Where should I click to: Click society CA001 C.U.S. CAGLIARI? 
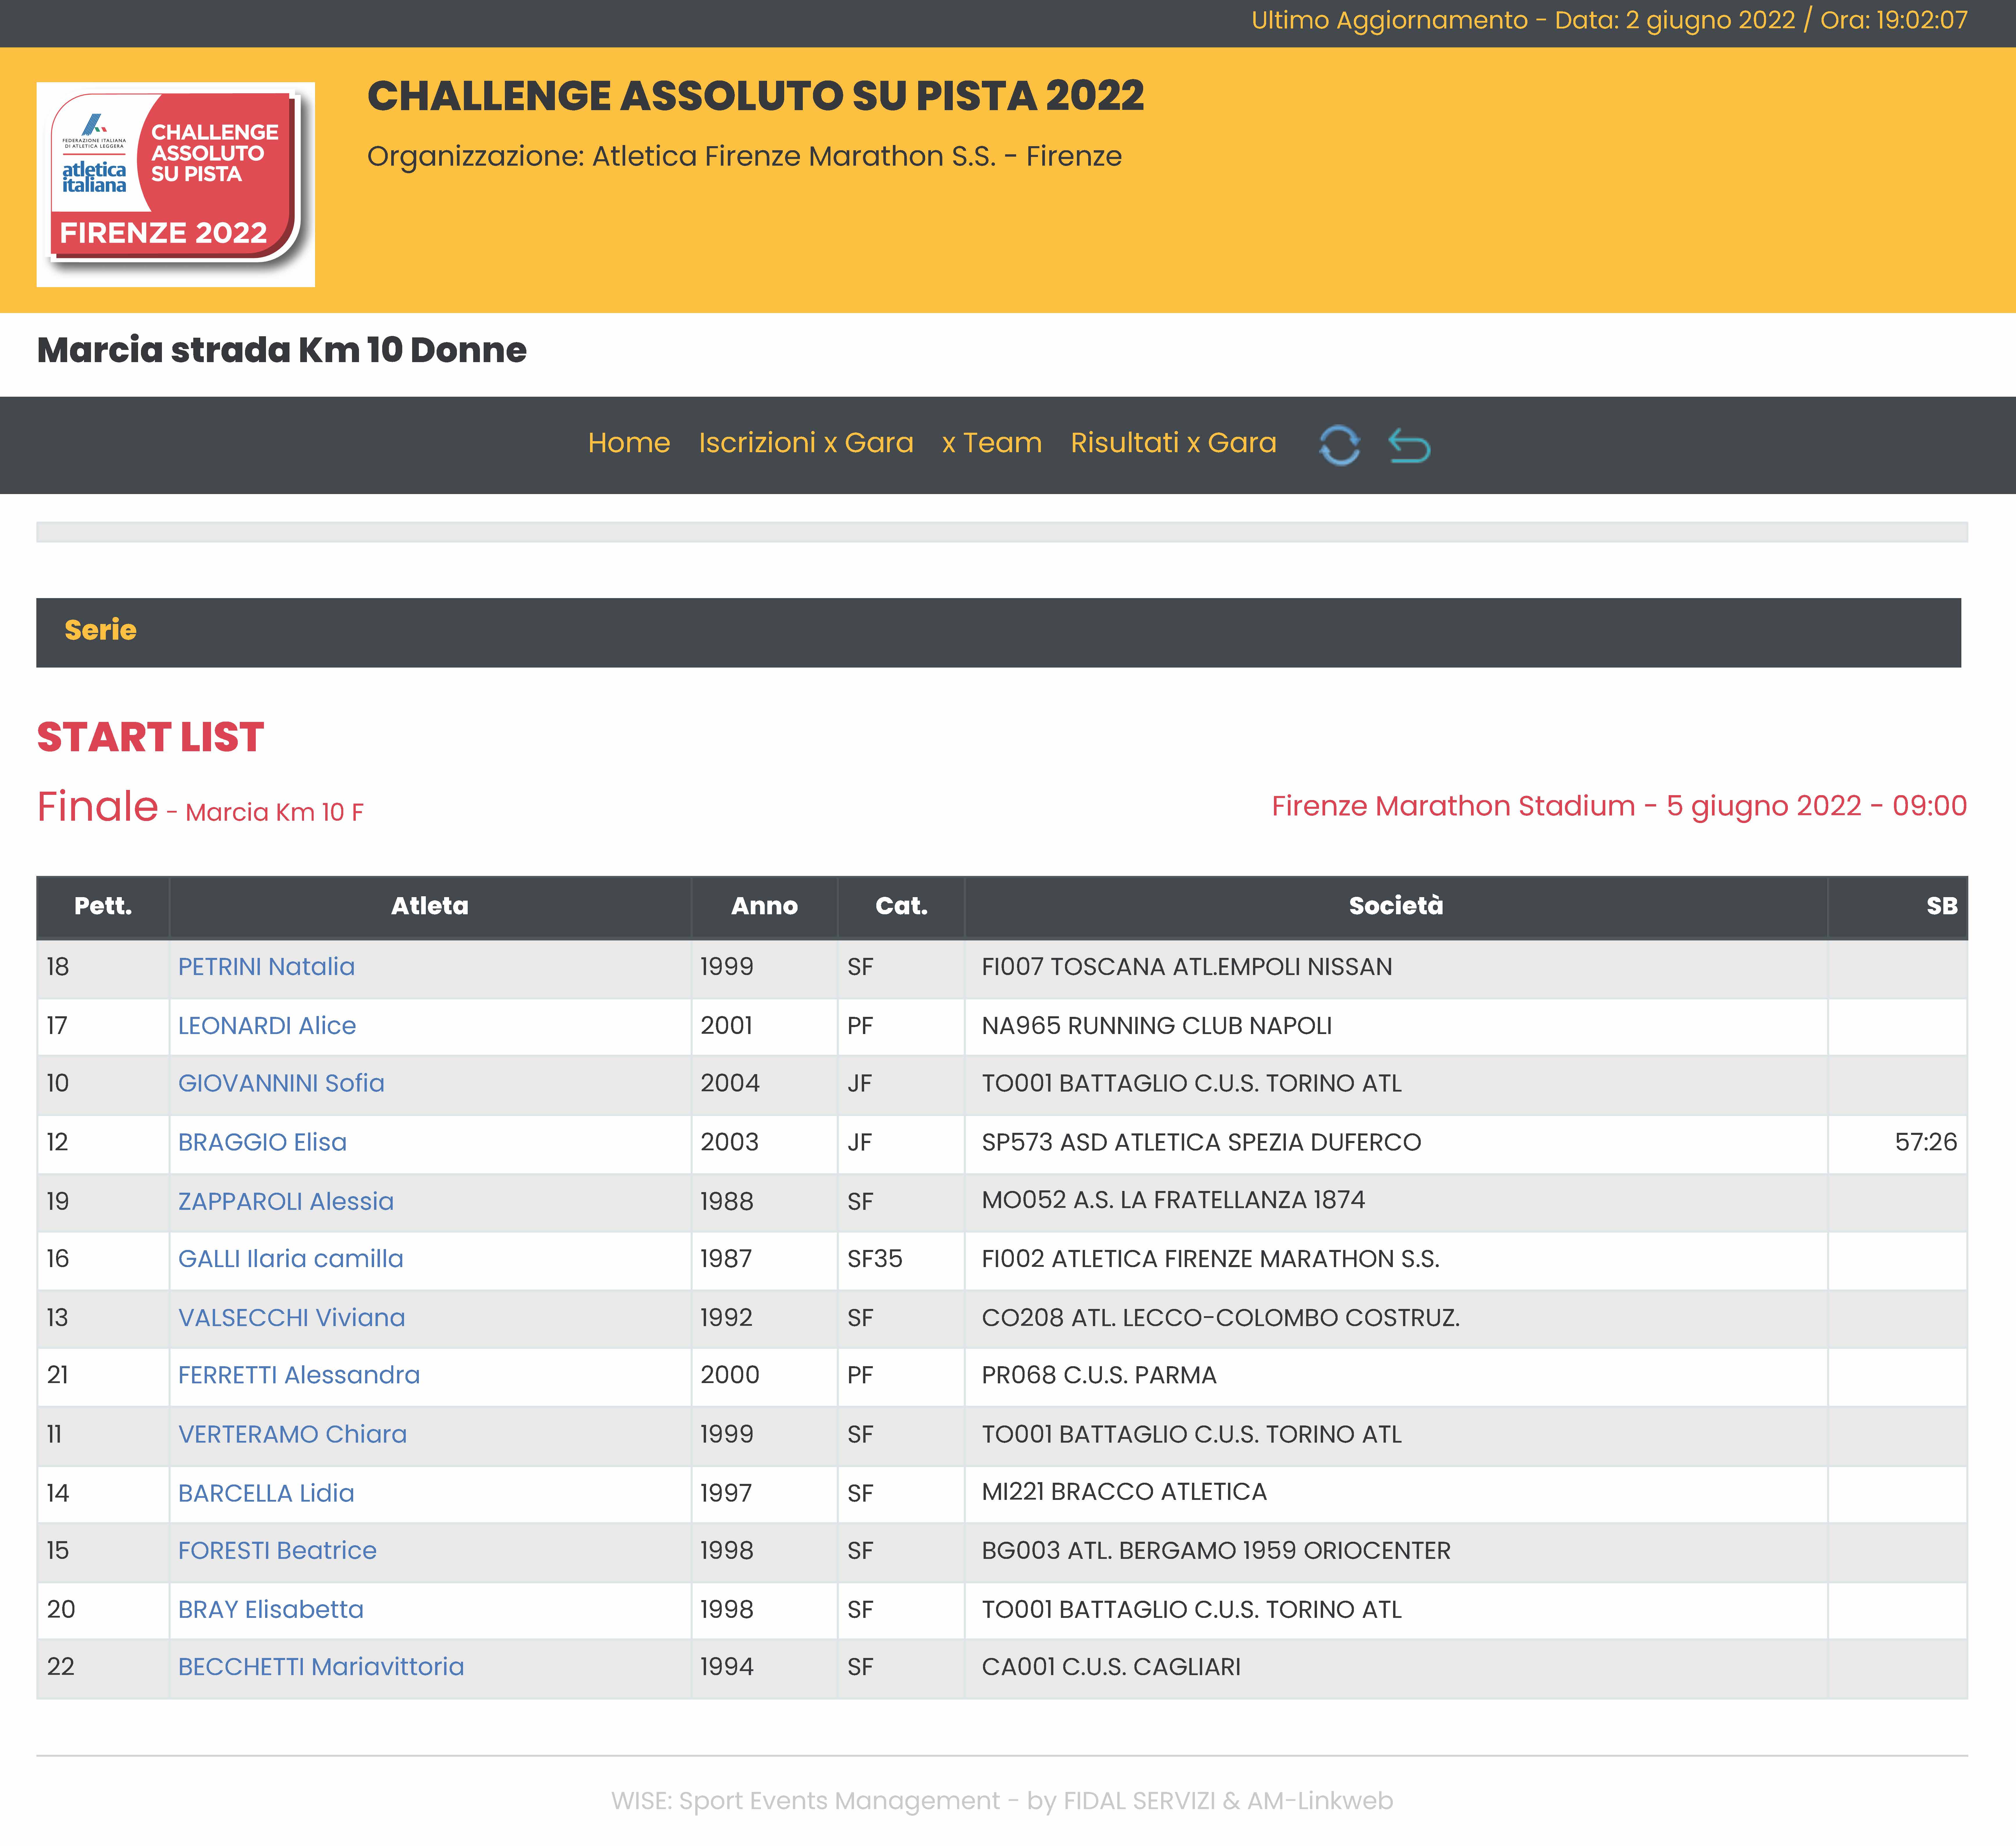(1111, 1667)
